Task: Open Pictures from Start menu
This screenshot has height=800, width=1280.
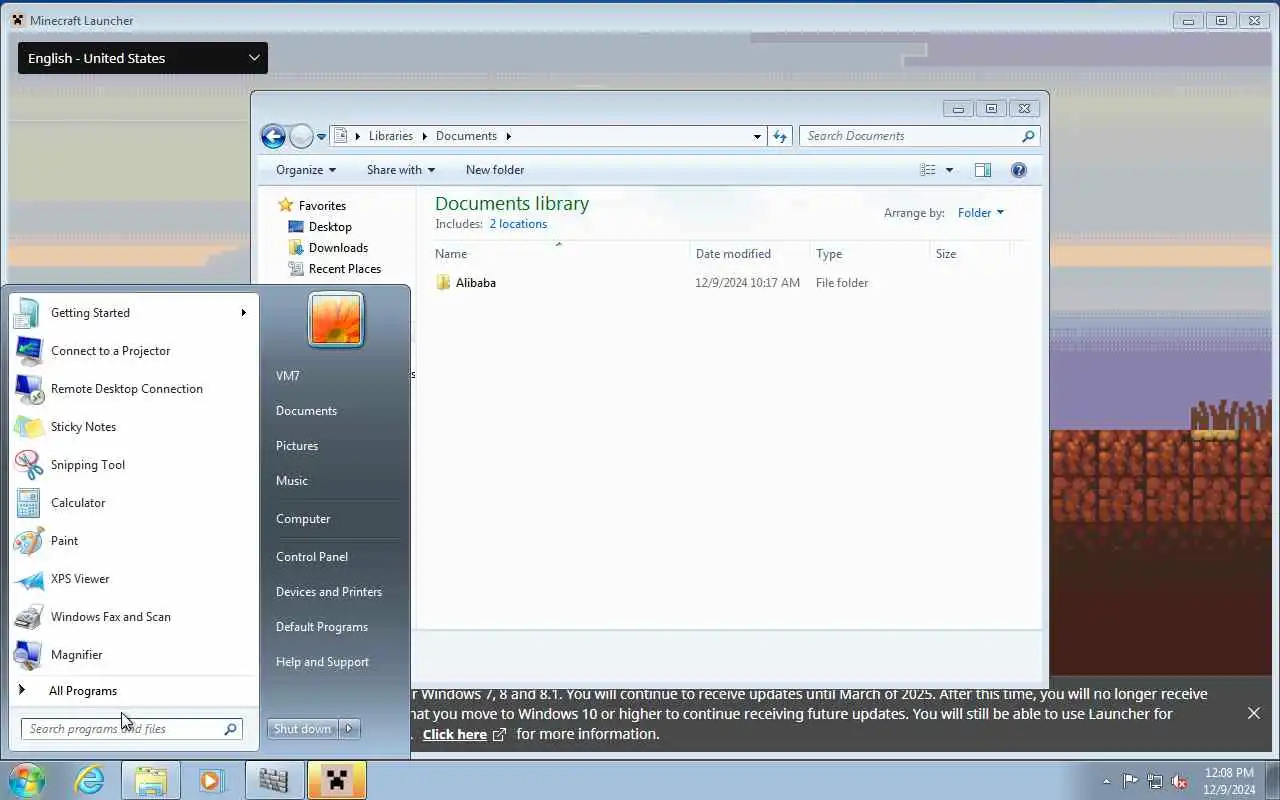Action: tap(297, 446)
